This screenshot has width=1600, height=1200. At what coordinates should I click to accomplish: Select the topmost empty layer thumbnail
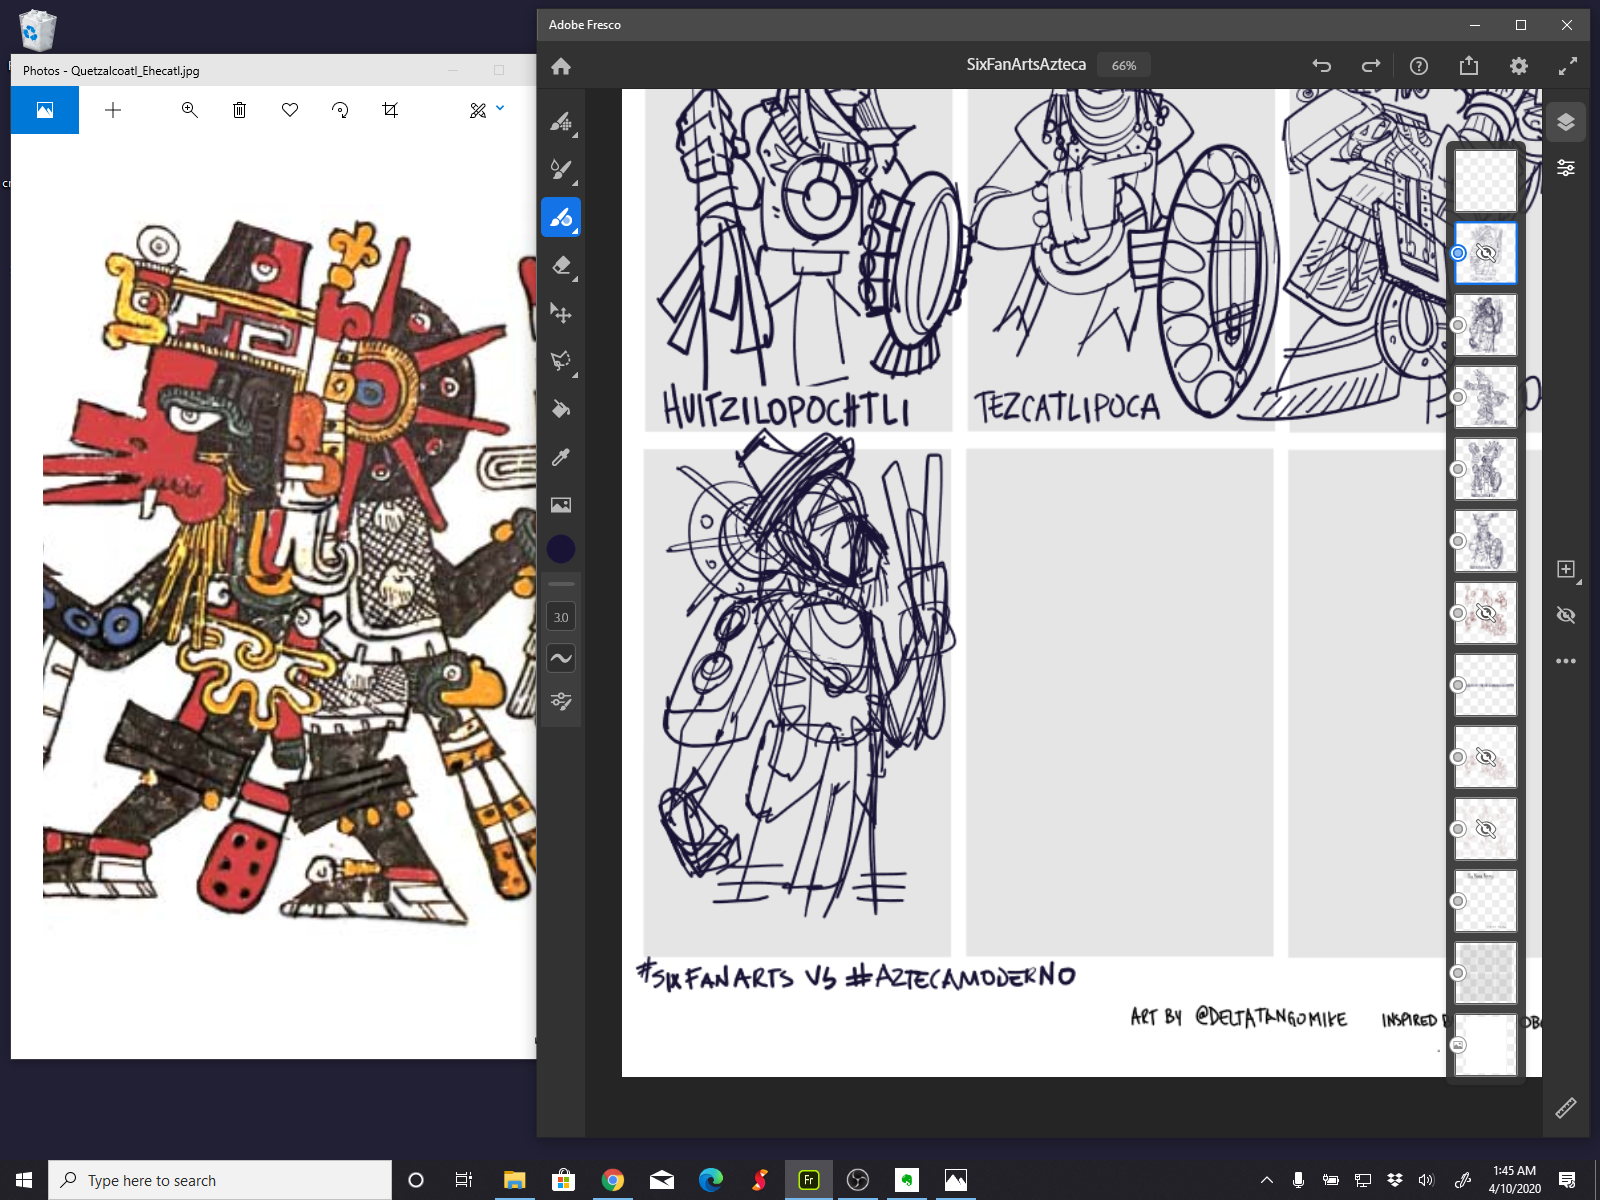[x=1485, y=181]
